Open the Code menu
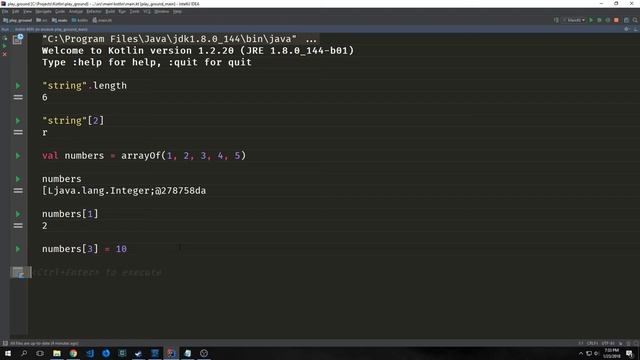640x360 pixels. tap(60, 11)
